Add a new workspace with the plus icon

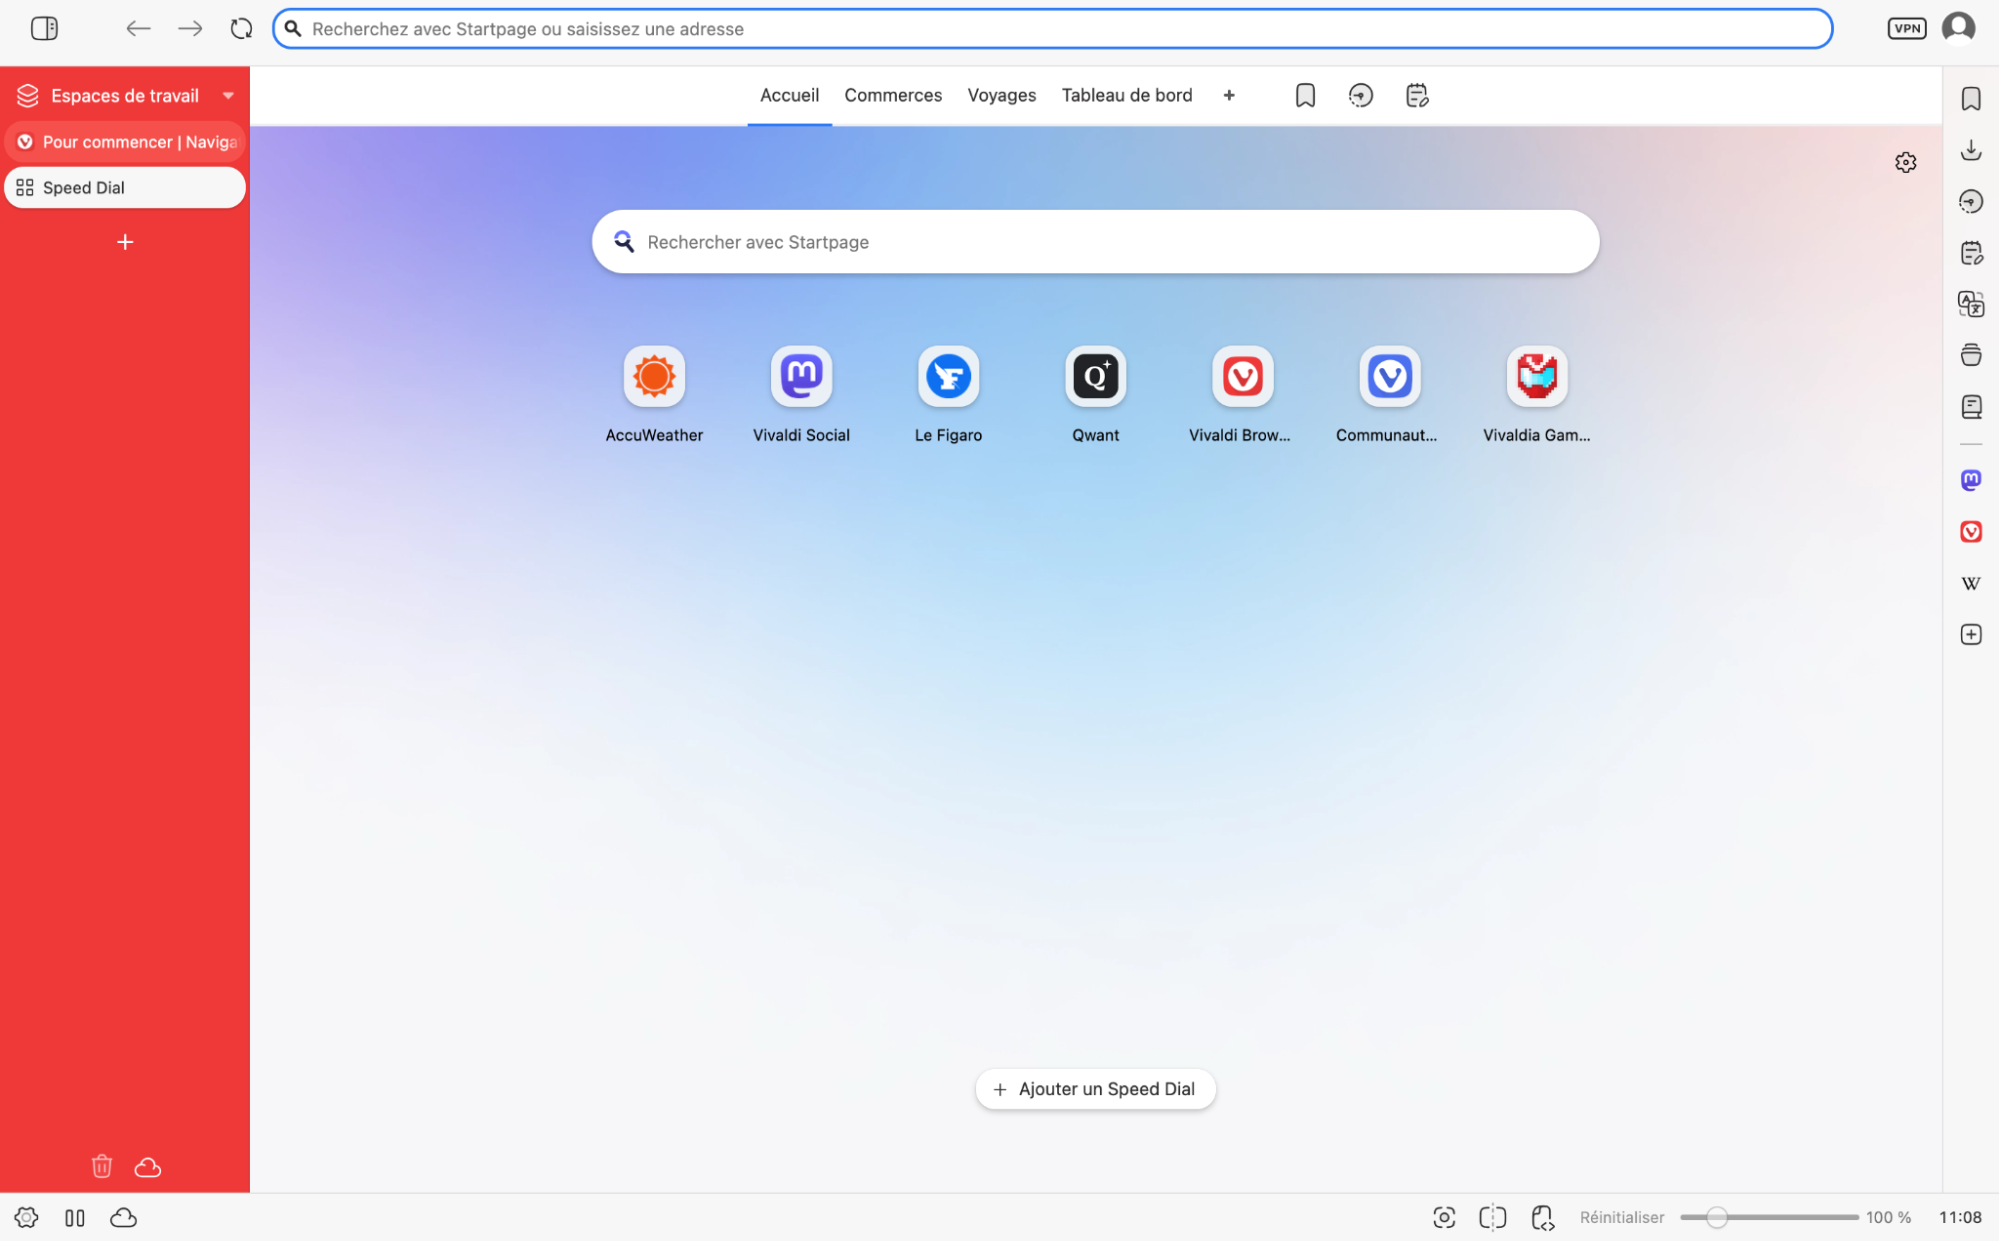124,241
